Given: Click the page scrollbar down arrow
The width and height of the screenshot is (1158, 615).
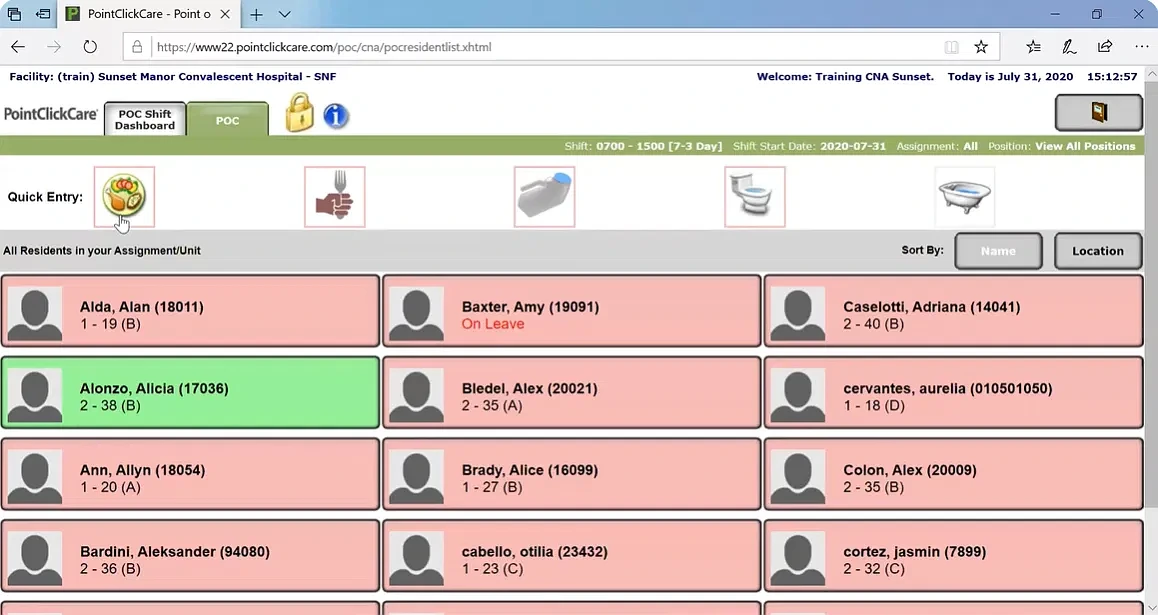Looking at the screenshot, I should [1151, 608].
